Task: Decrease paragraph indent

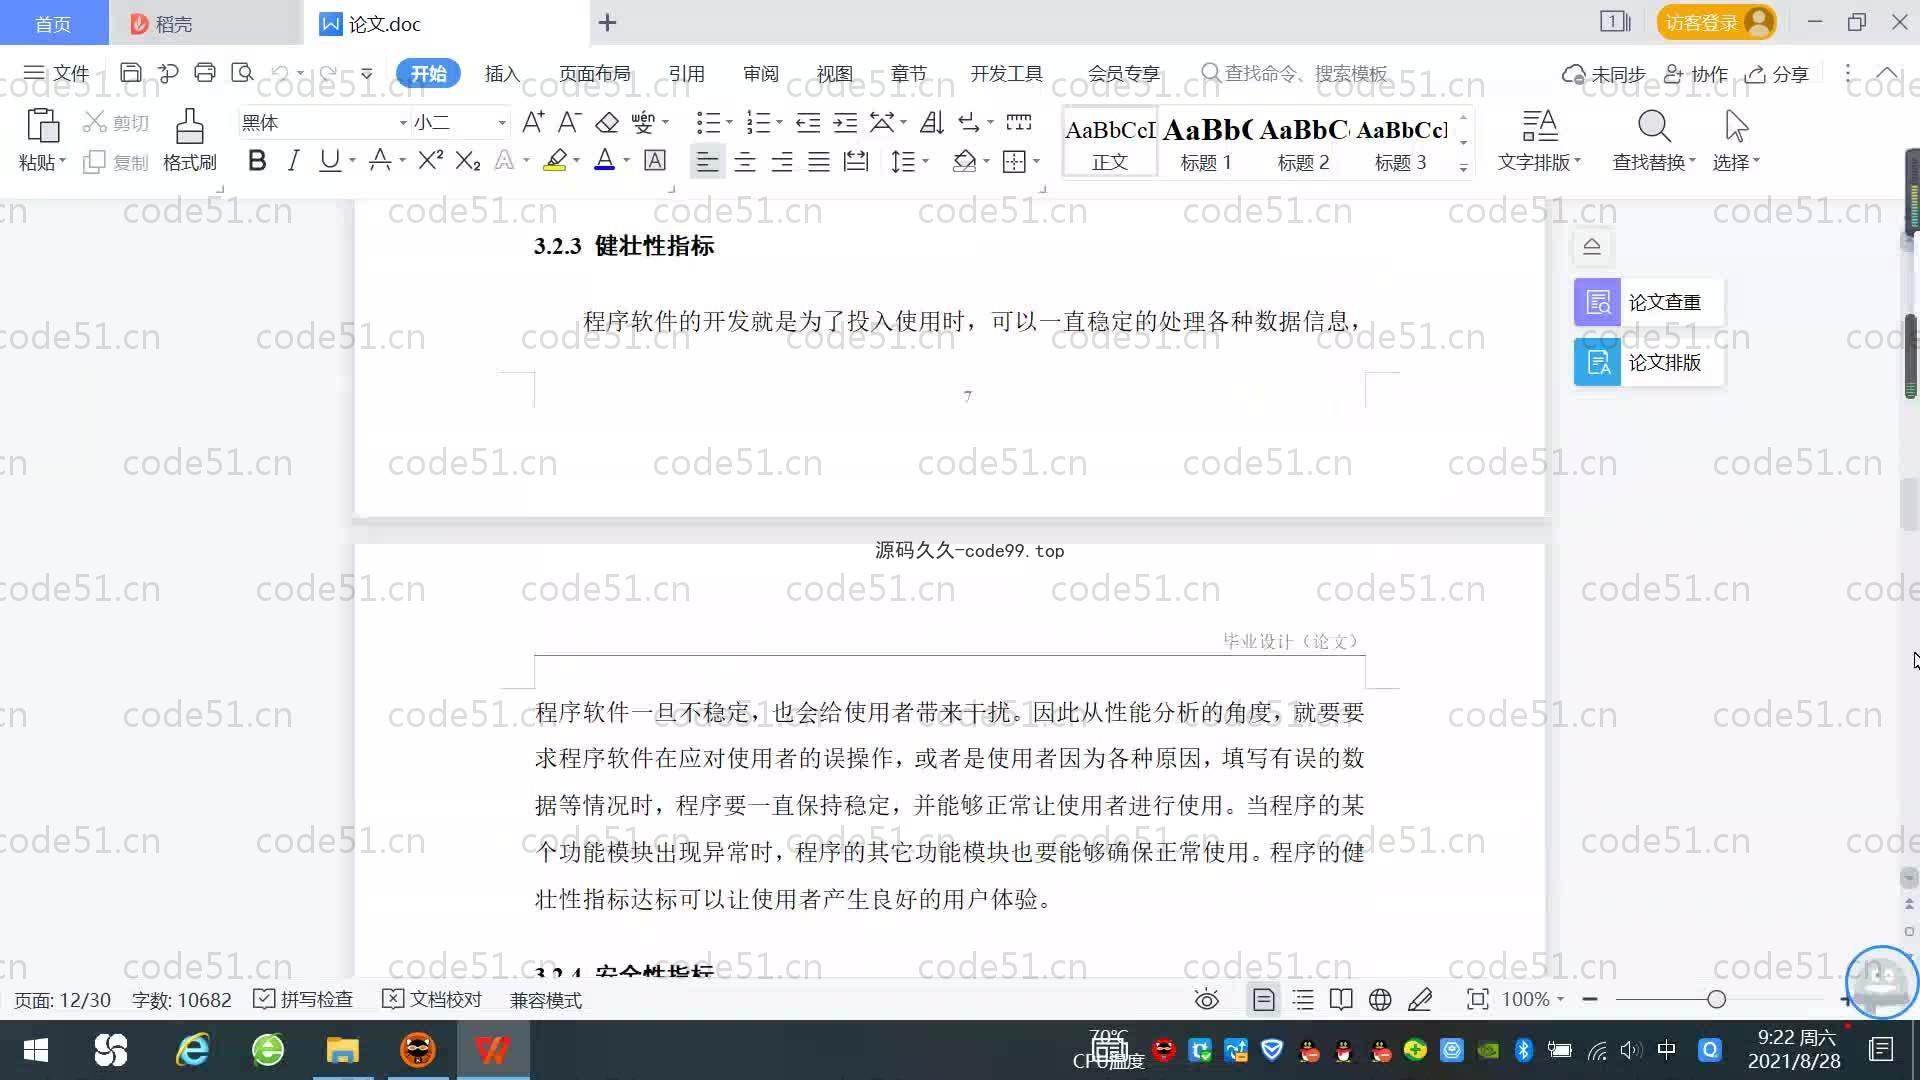Action: (808, 123)
